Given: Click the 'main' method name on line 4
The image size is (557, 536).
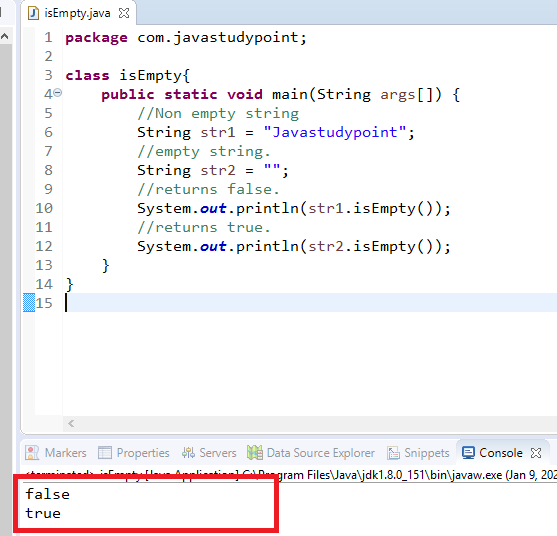Looking at the screenshot, I should click(290, 94).
